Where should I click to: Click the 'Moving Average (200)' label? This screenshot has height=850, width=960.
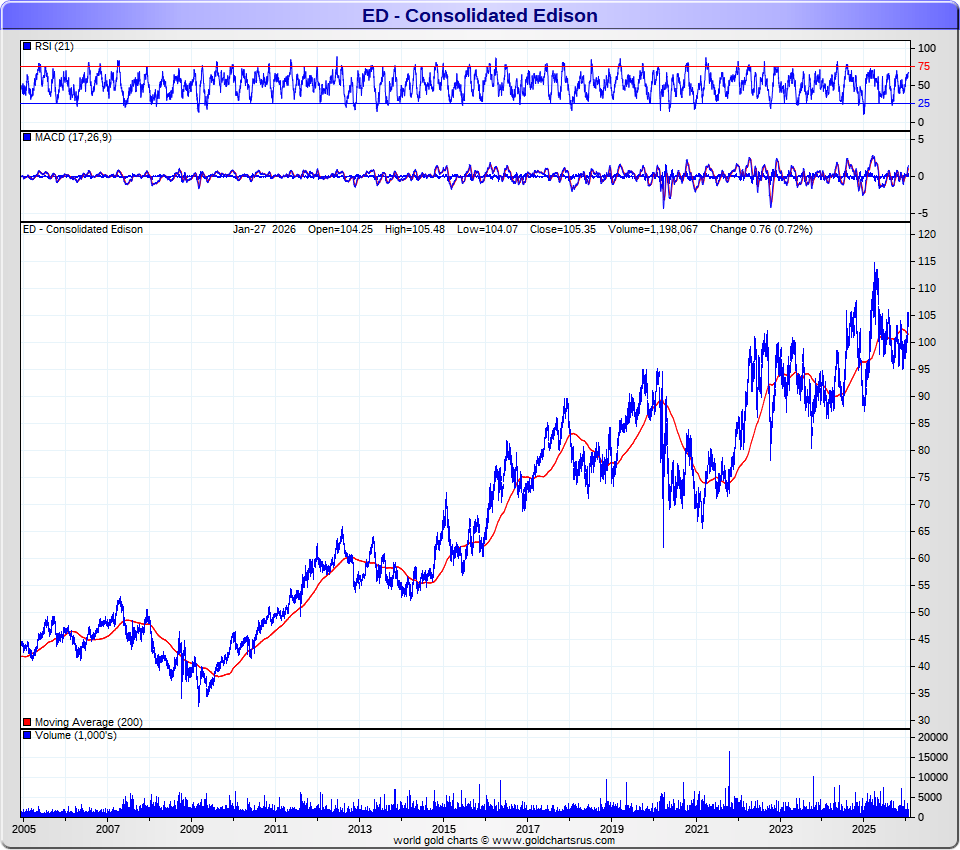(x=88, y=722)
